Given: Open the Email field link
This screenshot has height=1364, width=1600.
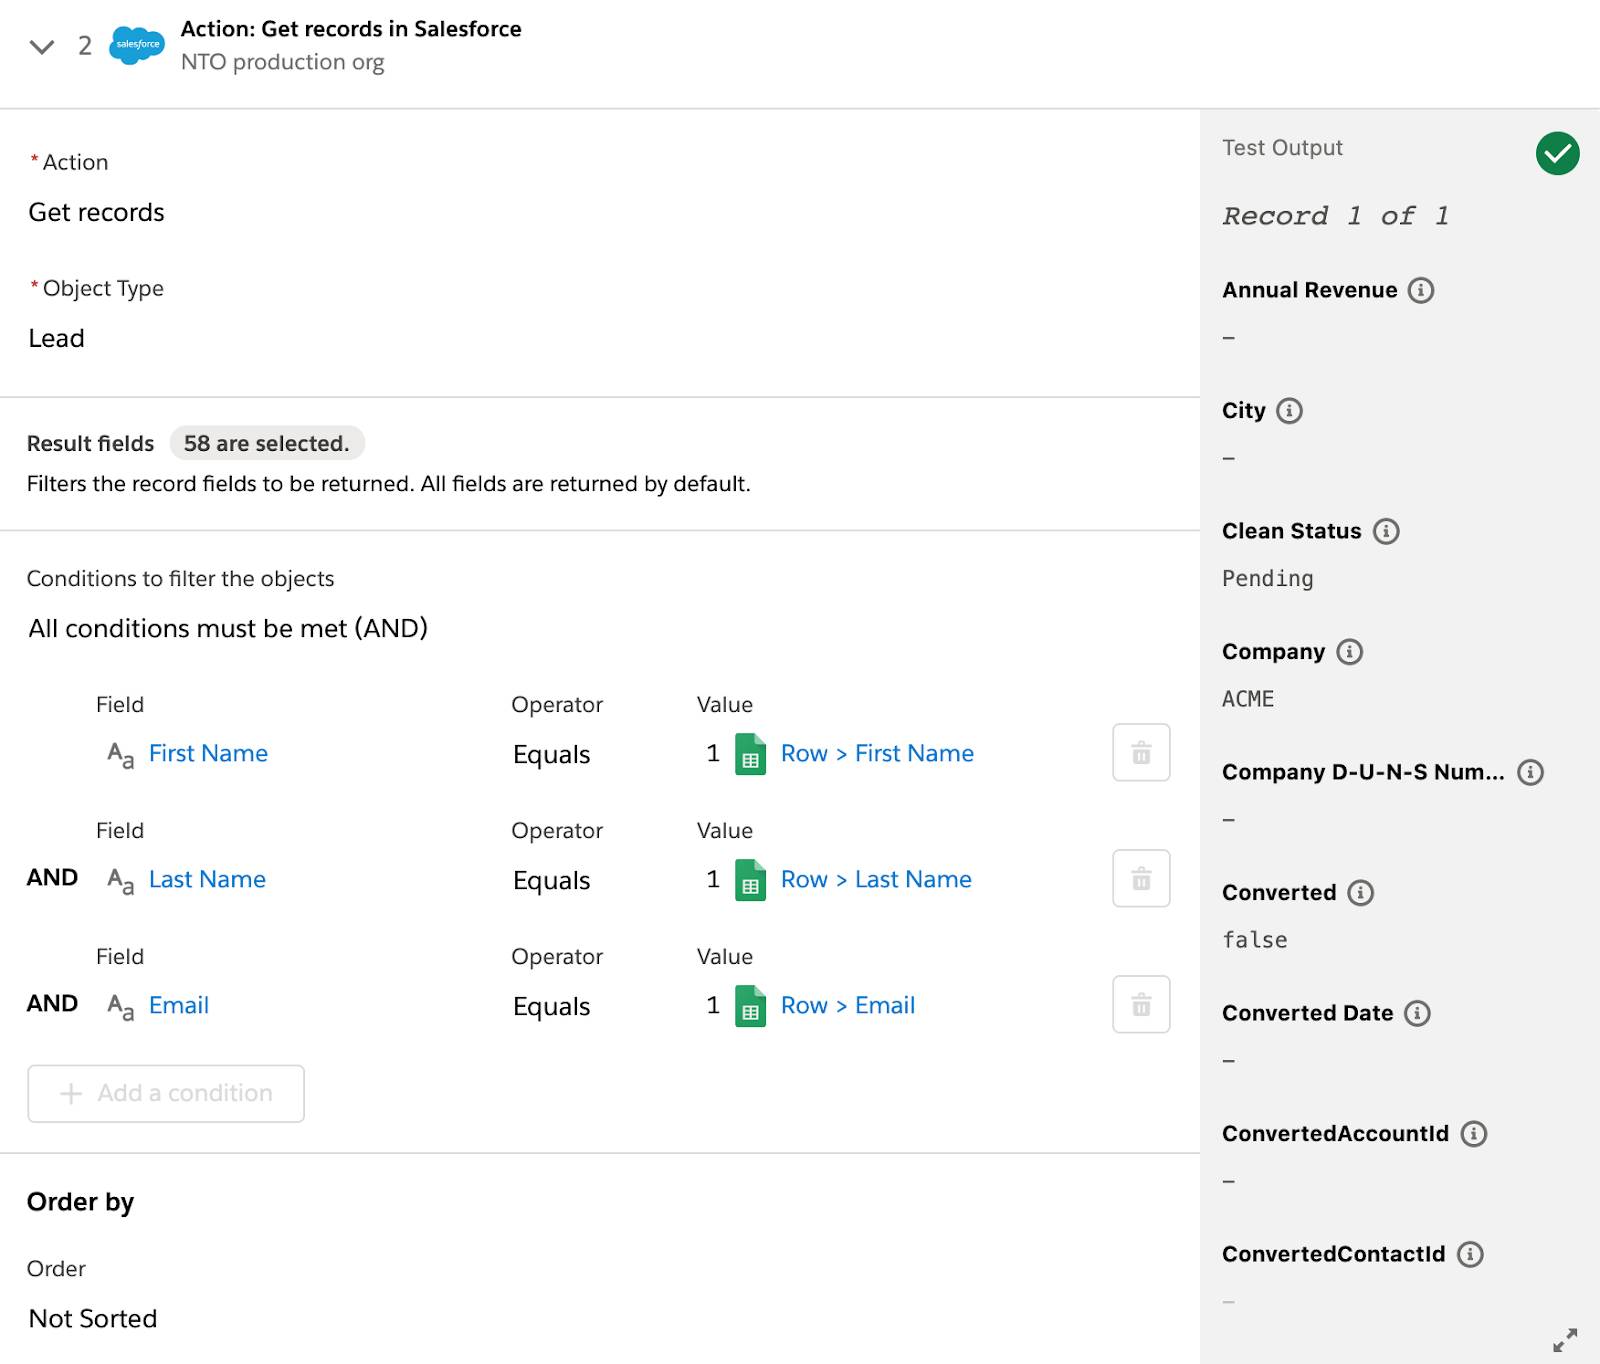Looking at the screenshot, I should tap(179, 1005).
